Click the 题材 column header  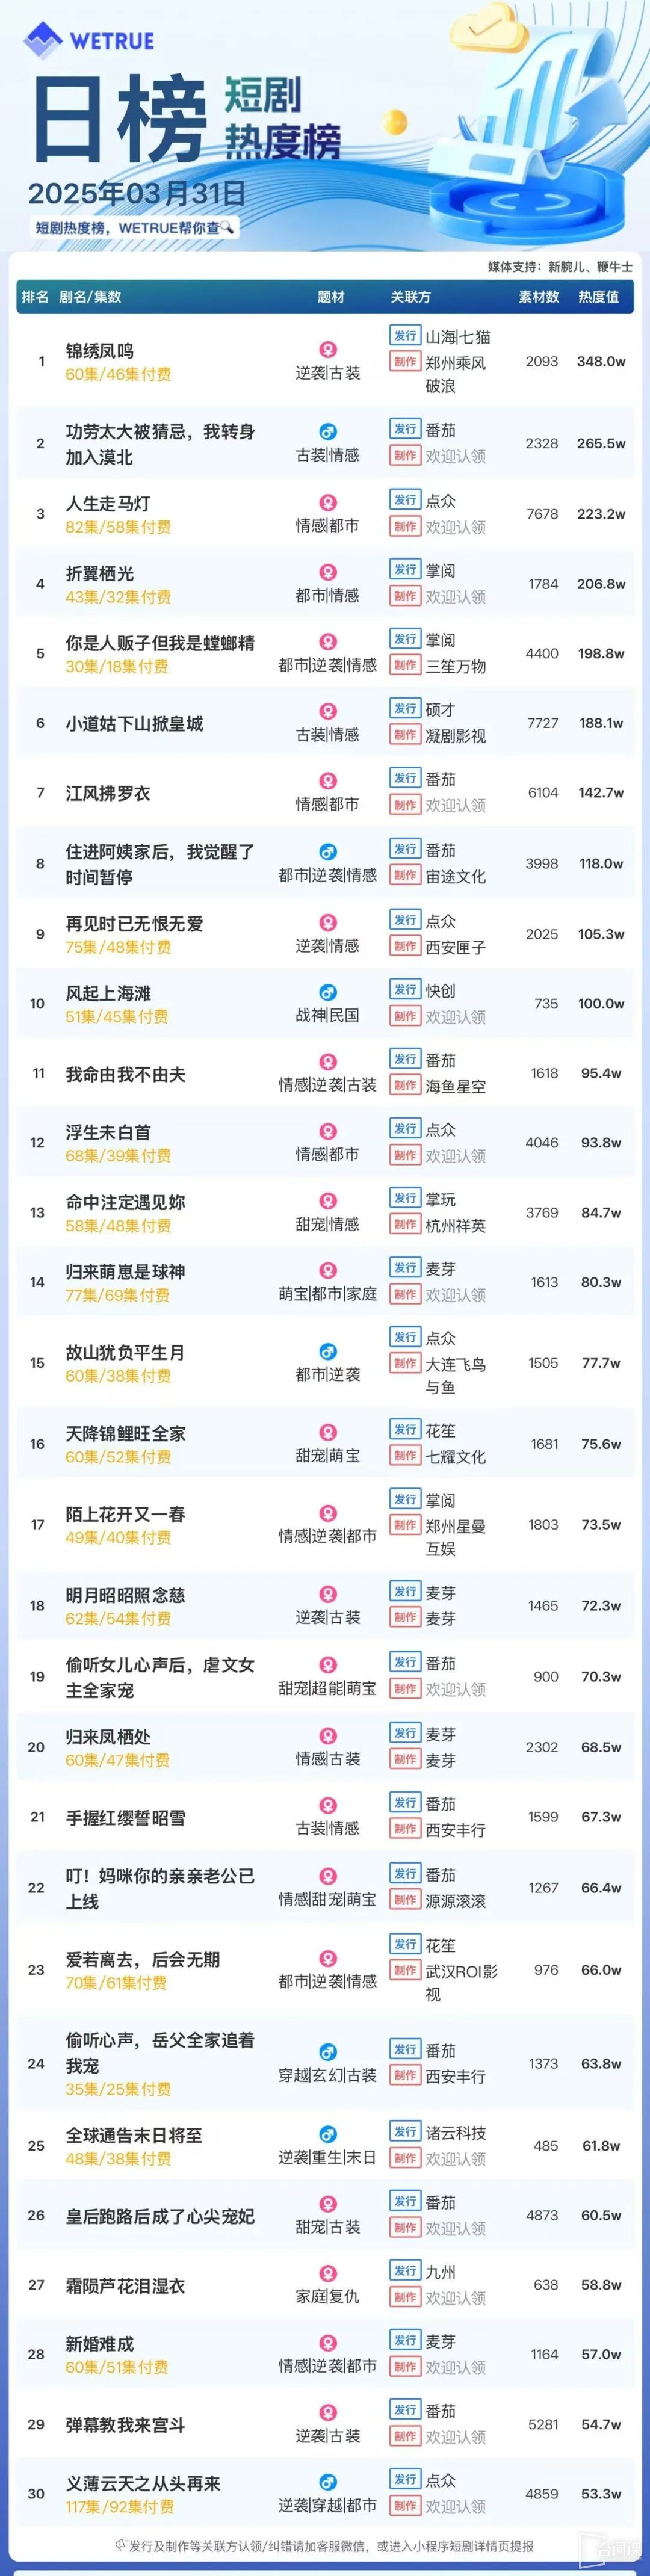click(331, 297)
